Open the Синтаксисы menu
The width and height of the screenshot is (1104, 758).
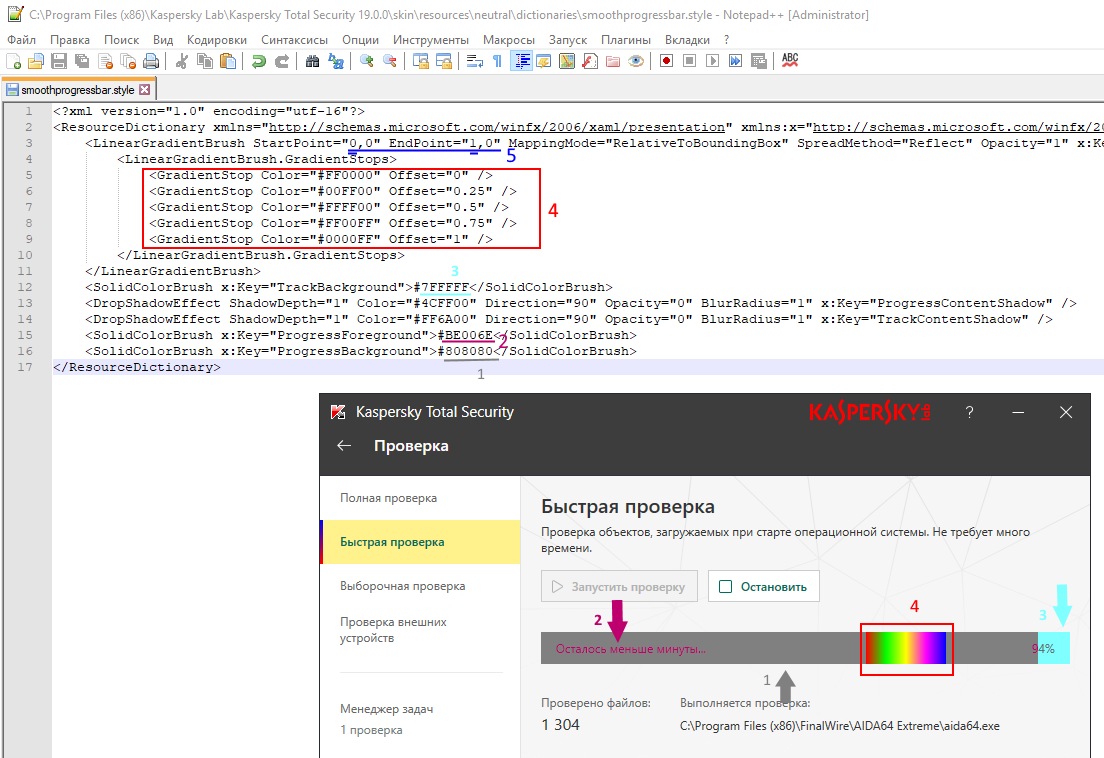pos(294,39)
